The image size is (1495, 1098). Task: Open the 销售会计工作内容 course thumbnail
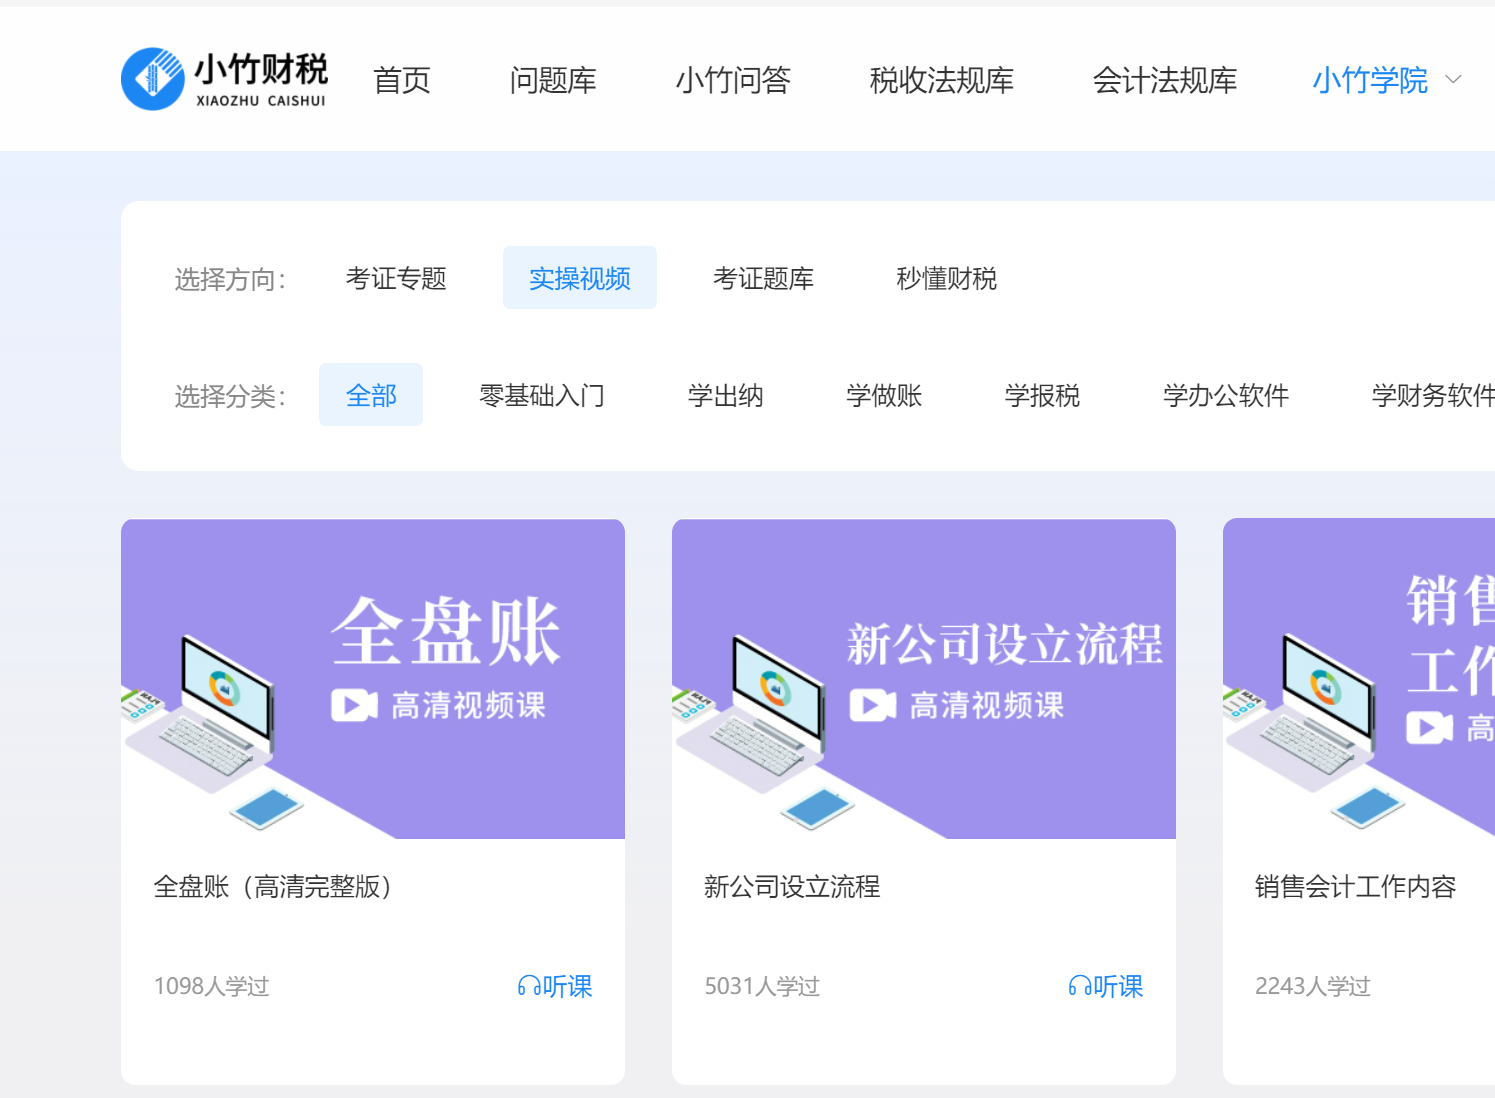[x=1358, y=678]
